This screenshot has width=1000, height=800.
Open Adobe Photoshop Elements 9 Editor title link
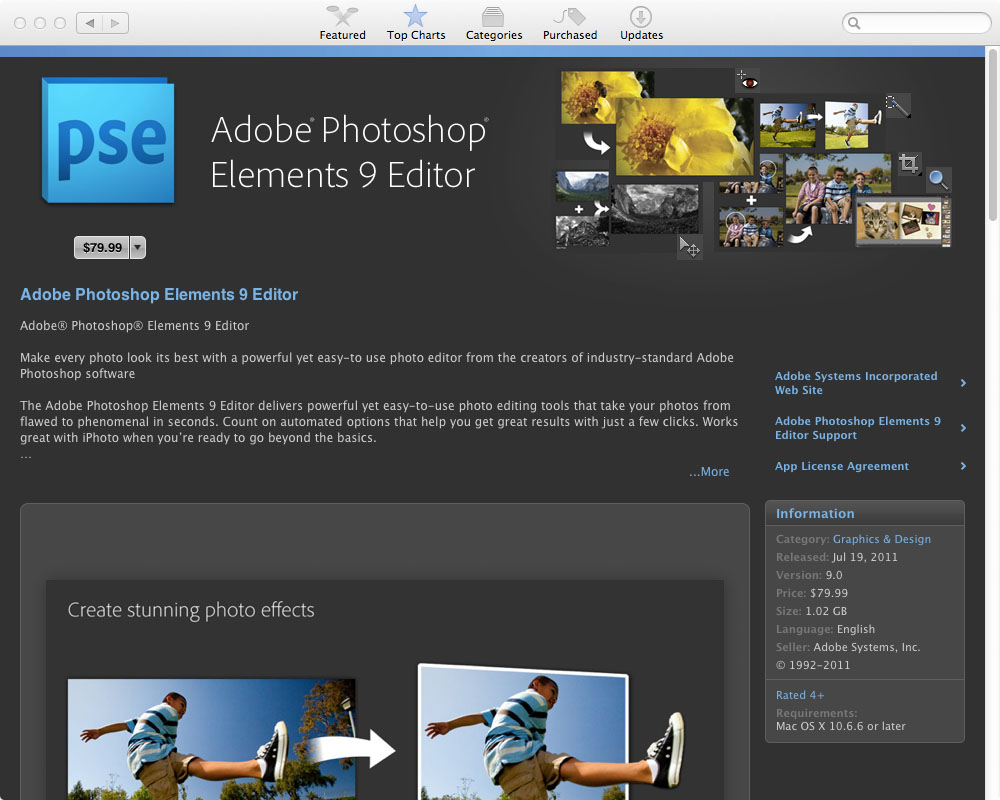[159, 294]
